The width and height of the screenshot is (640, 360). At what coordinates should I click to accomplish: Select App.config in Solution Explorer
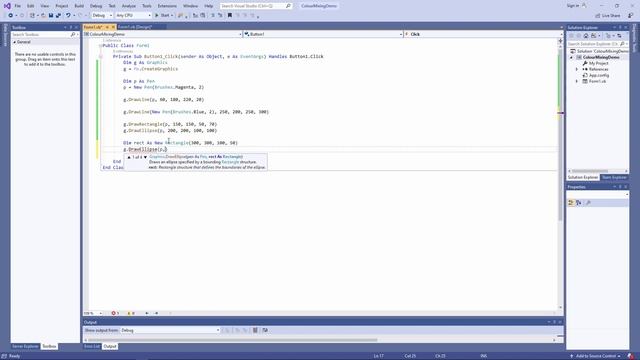598,75
